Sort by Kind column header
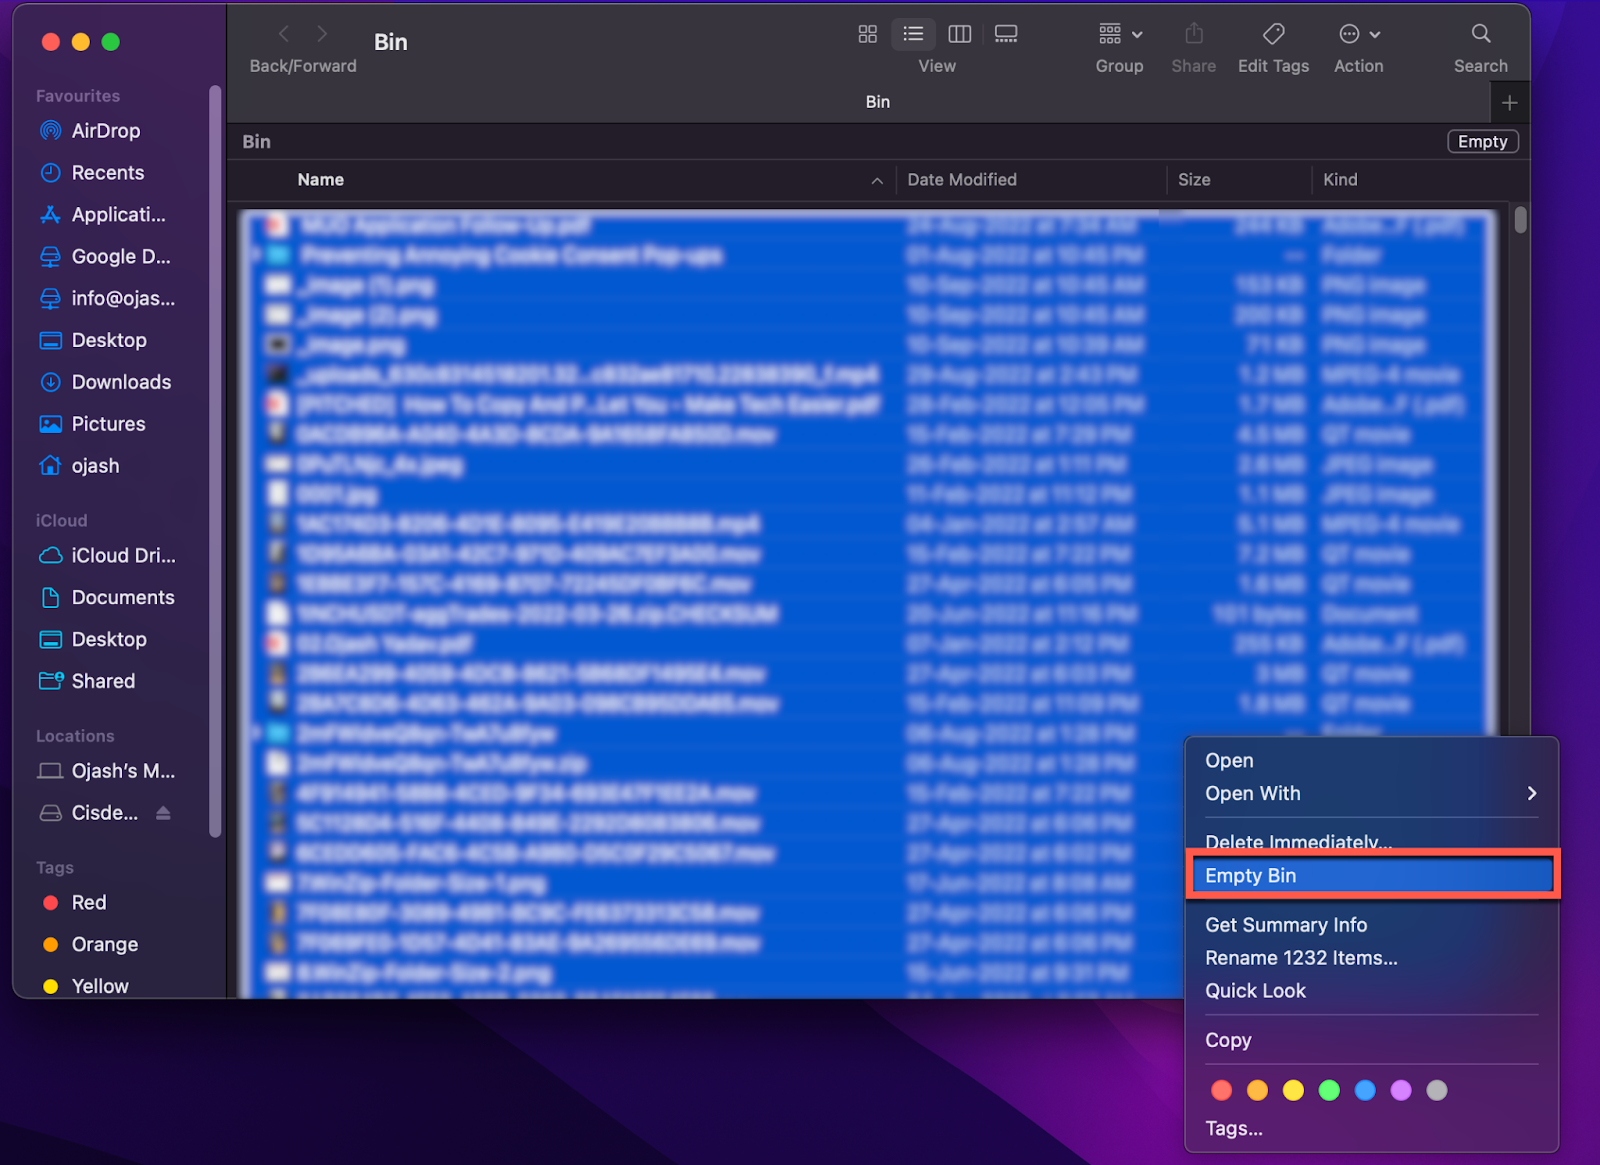Viewport: 1600px width, 1165px height. pos(1340,180)
